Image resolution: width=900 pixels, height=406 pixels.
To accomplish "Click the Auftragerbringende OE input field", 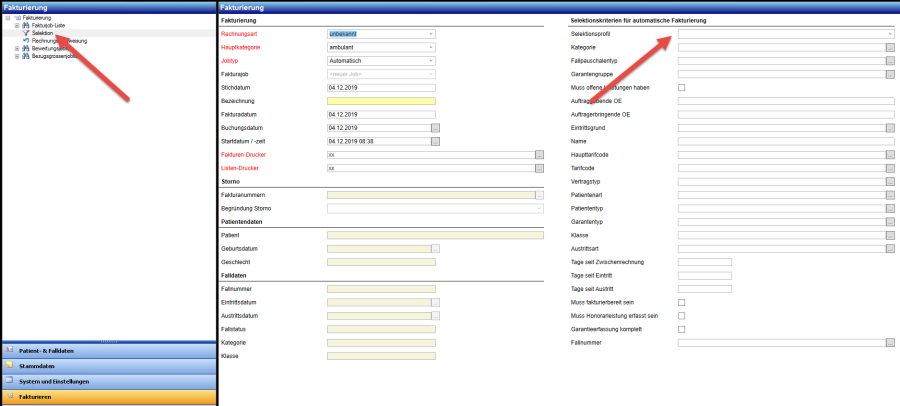I will point(786,114).
